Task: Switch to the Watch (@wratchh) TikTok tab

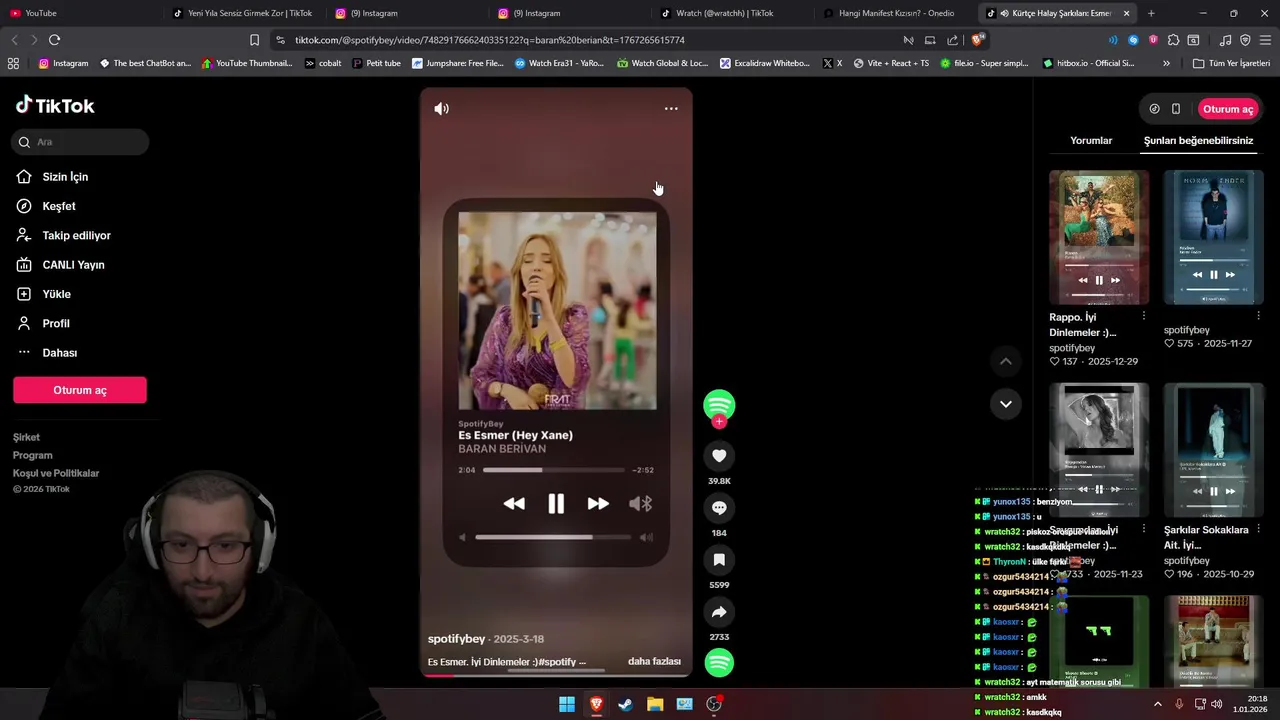Action: [733, 13]
